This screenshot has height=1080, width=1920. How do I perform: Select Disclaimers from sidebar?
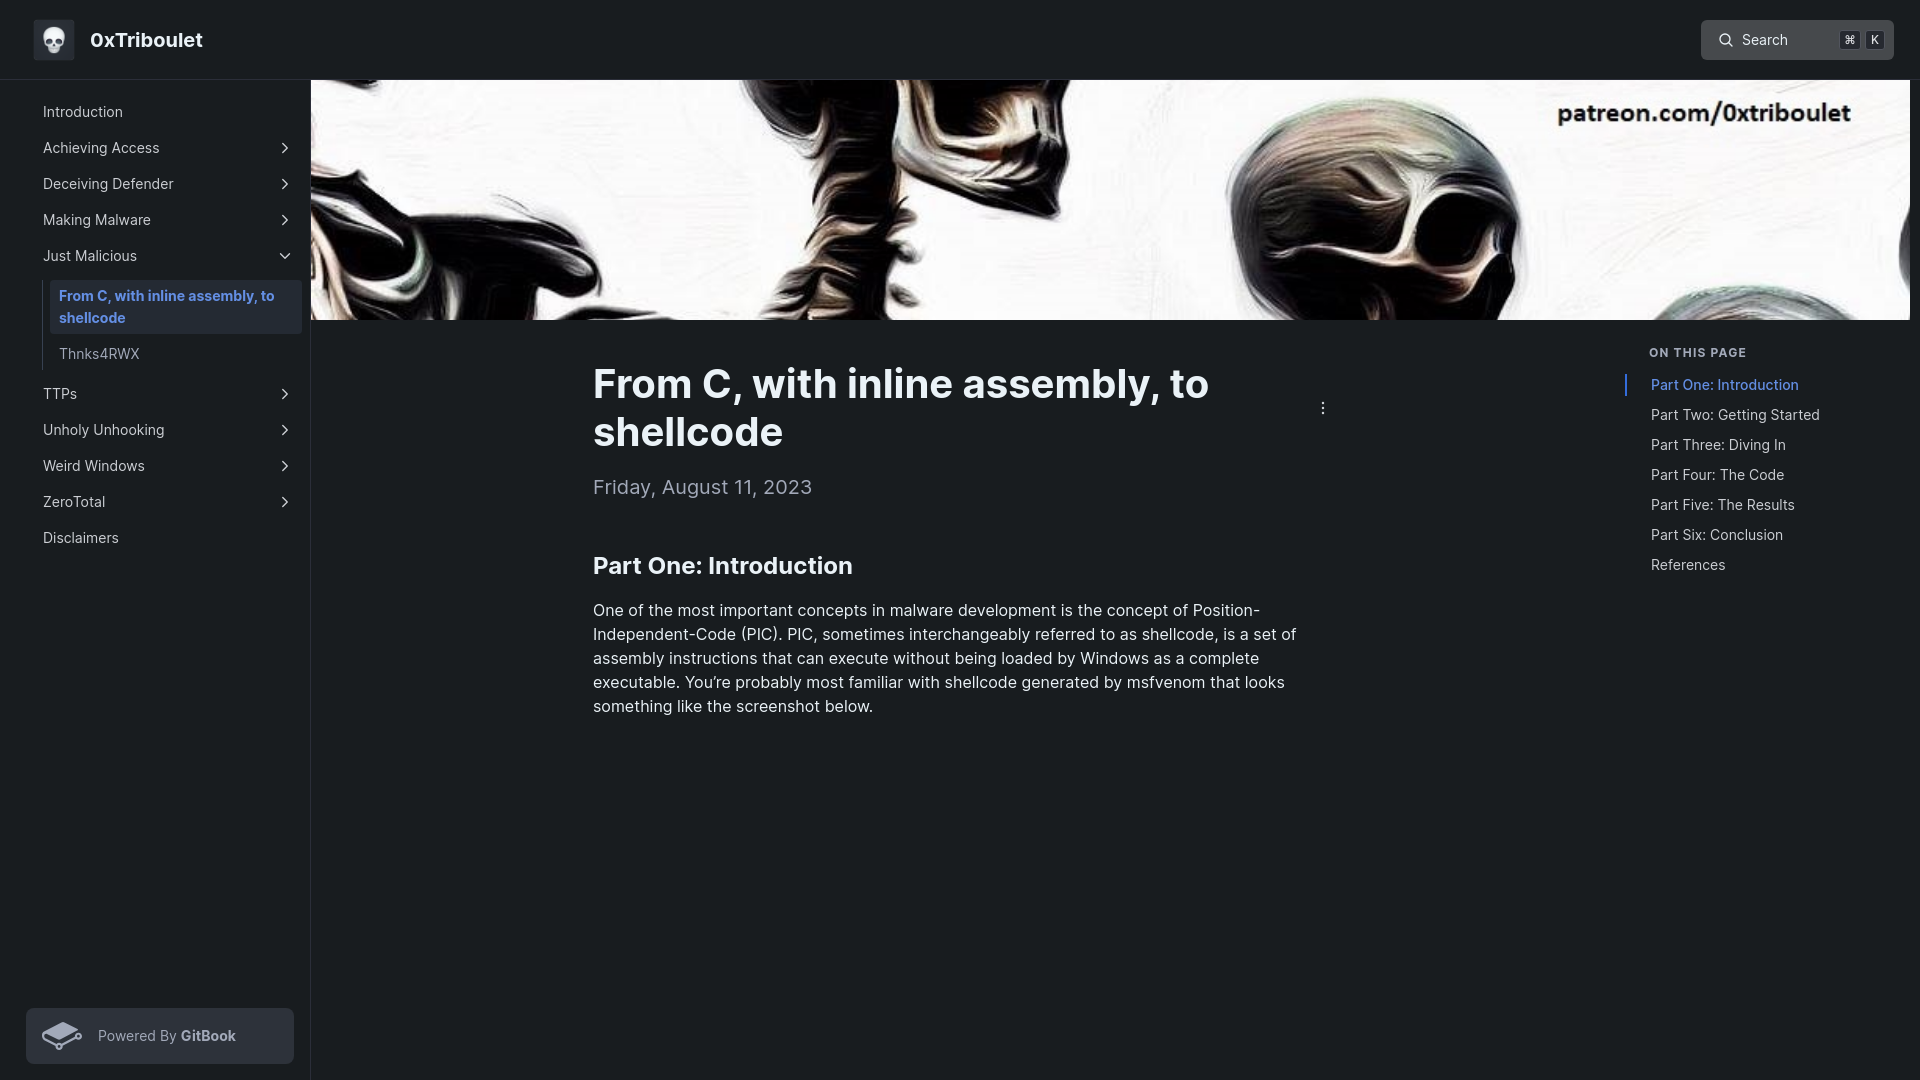80,537
